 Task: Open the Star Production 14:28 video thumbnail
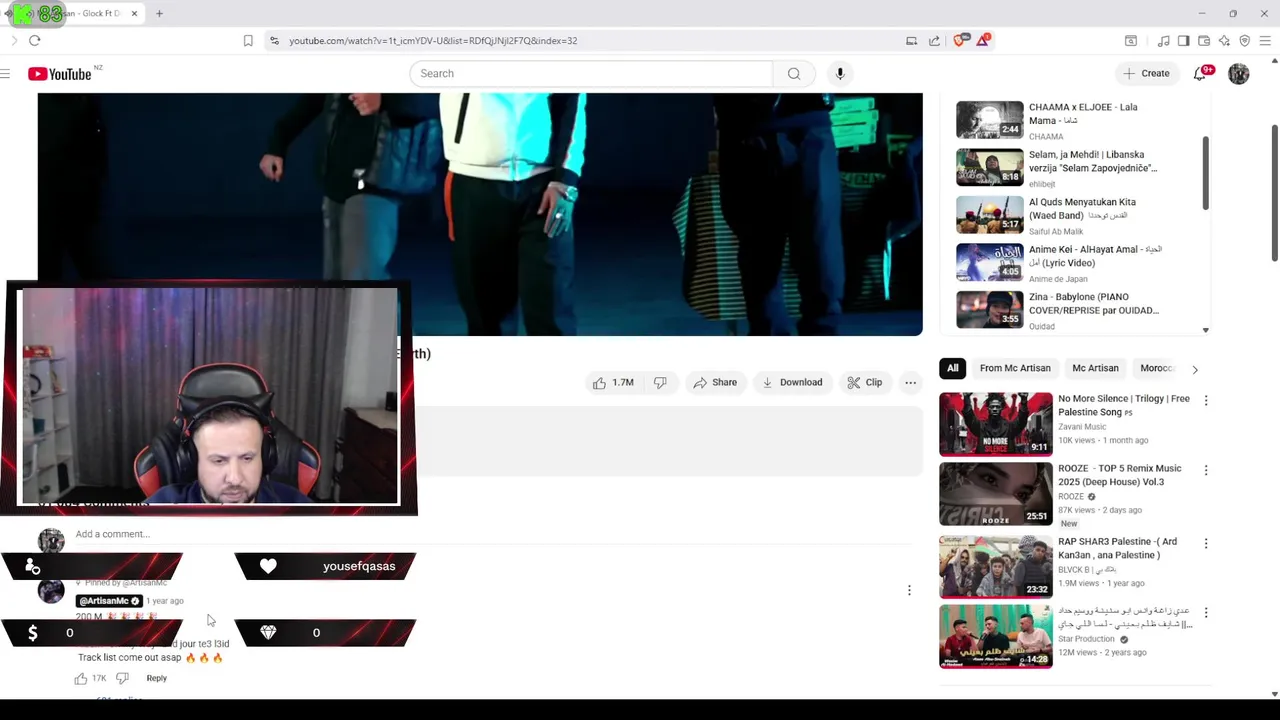(x=996, y=636)
